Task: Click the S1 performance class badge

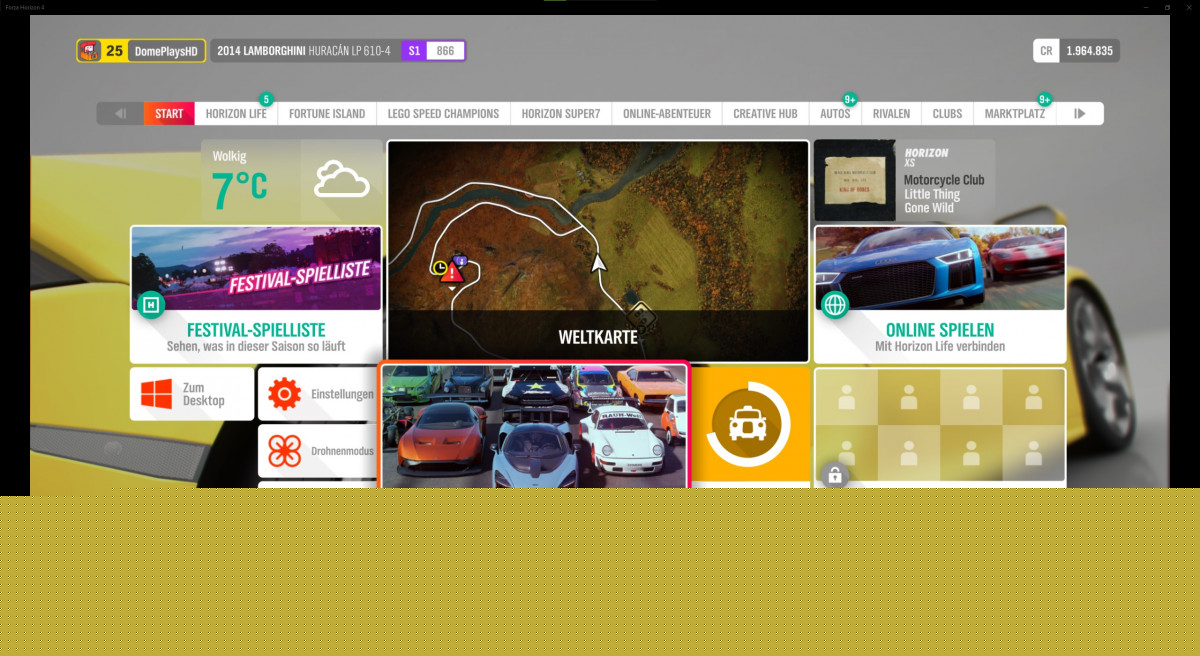Action: 414,51
